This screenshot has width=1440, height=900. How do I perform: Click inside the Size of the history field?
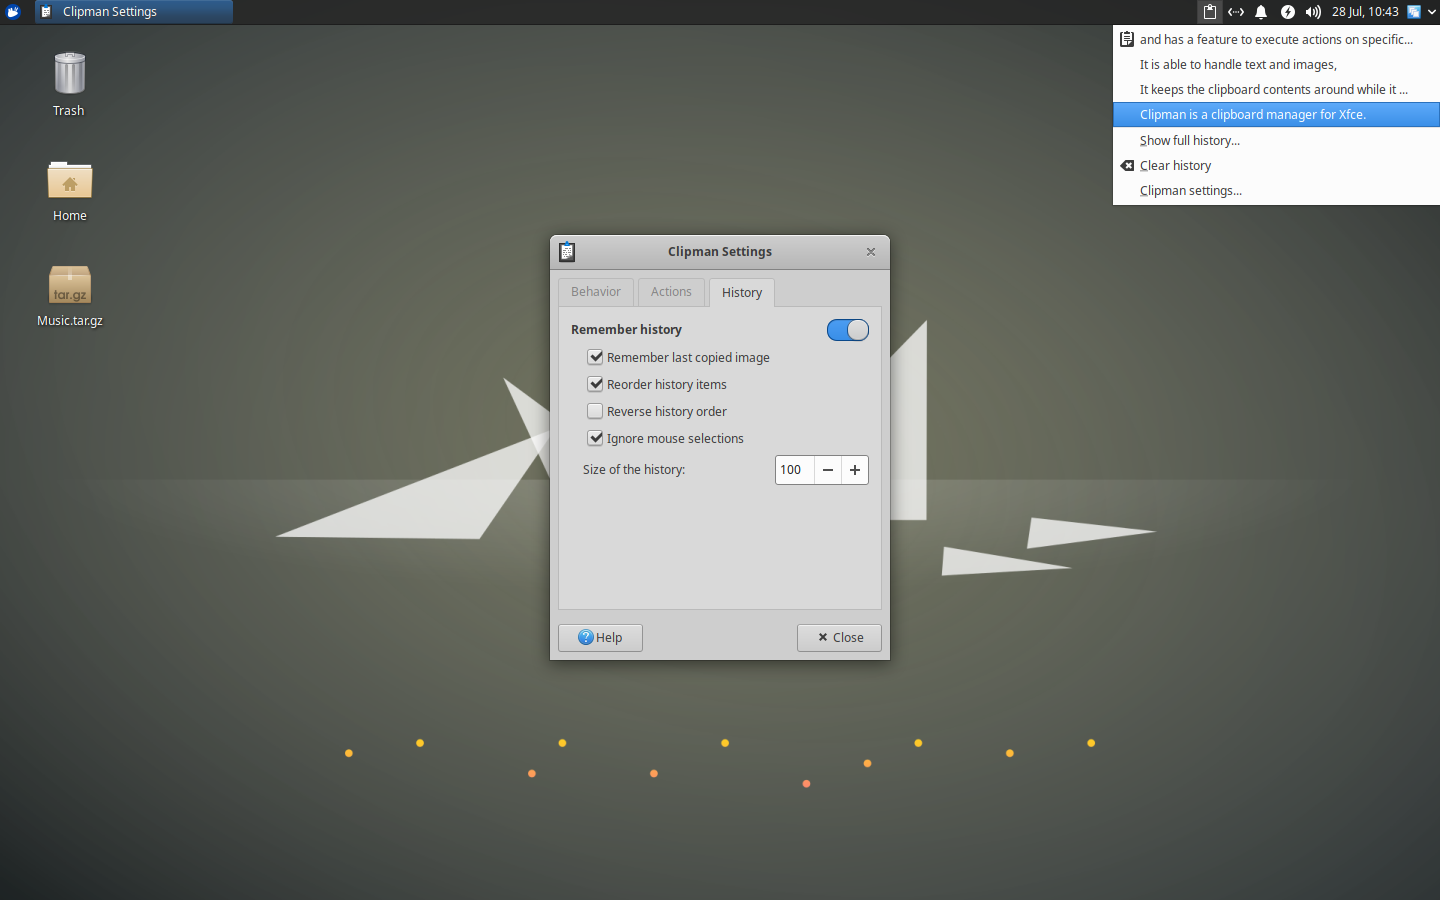[x=793, y=469]
